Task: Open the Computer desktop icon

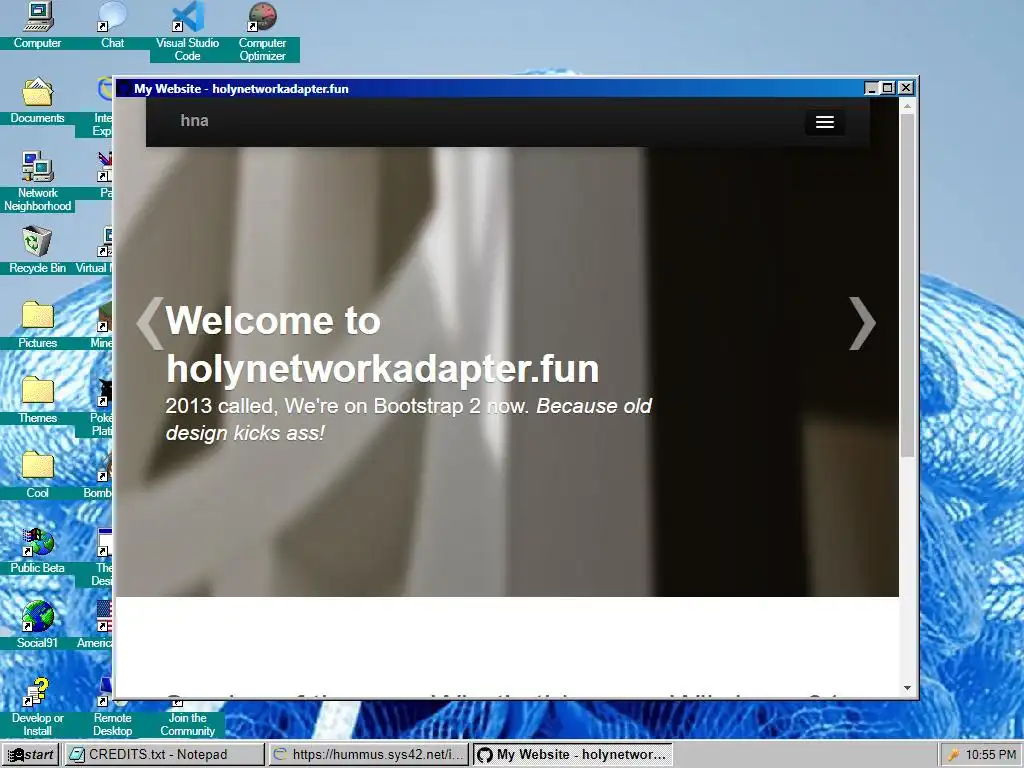Action: click(x=37, y=25)
